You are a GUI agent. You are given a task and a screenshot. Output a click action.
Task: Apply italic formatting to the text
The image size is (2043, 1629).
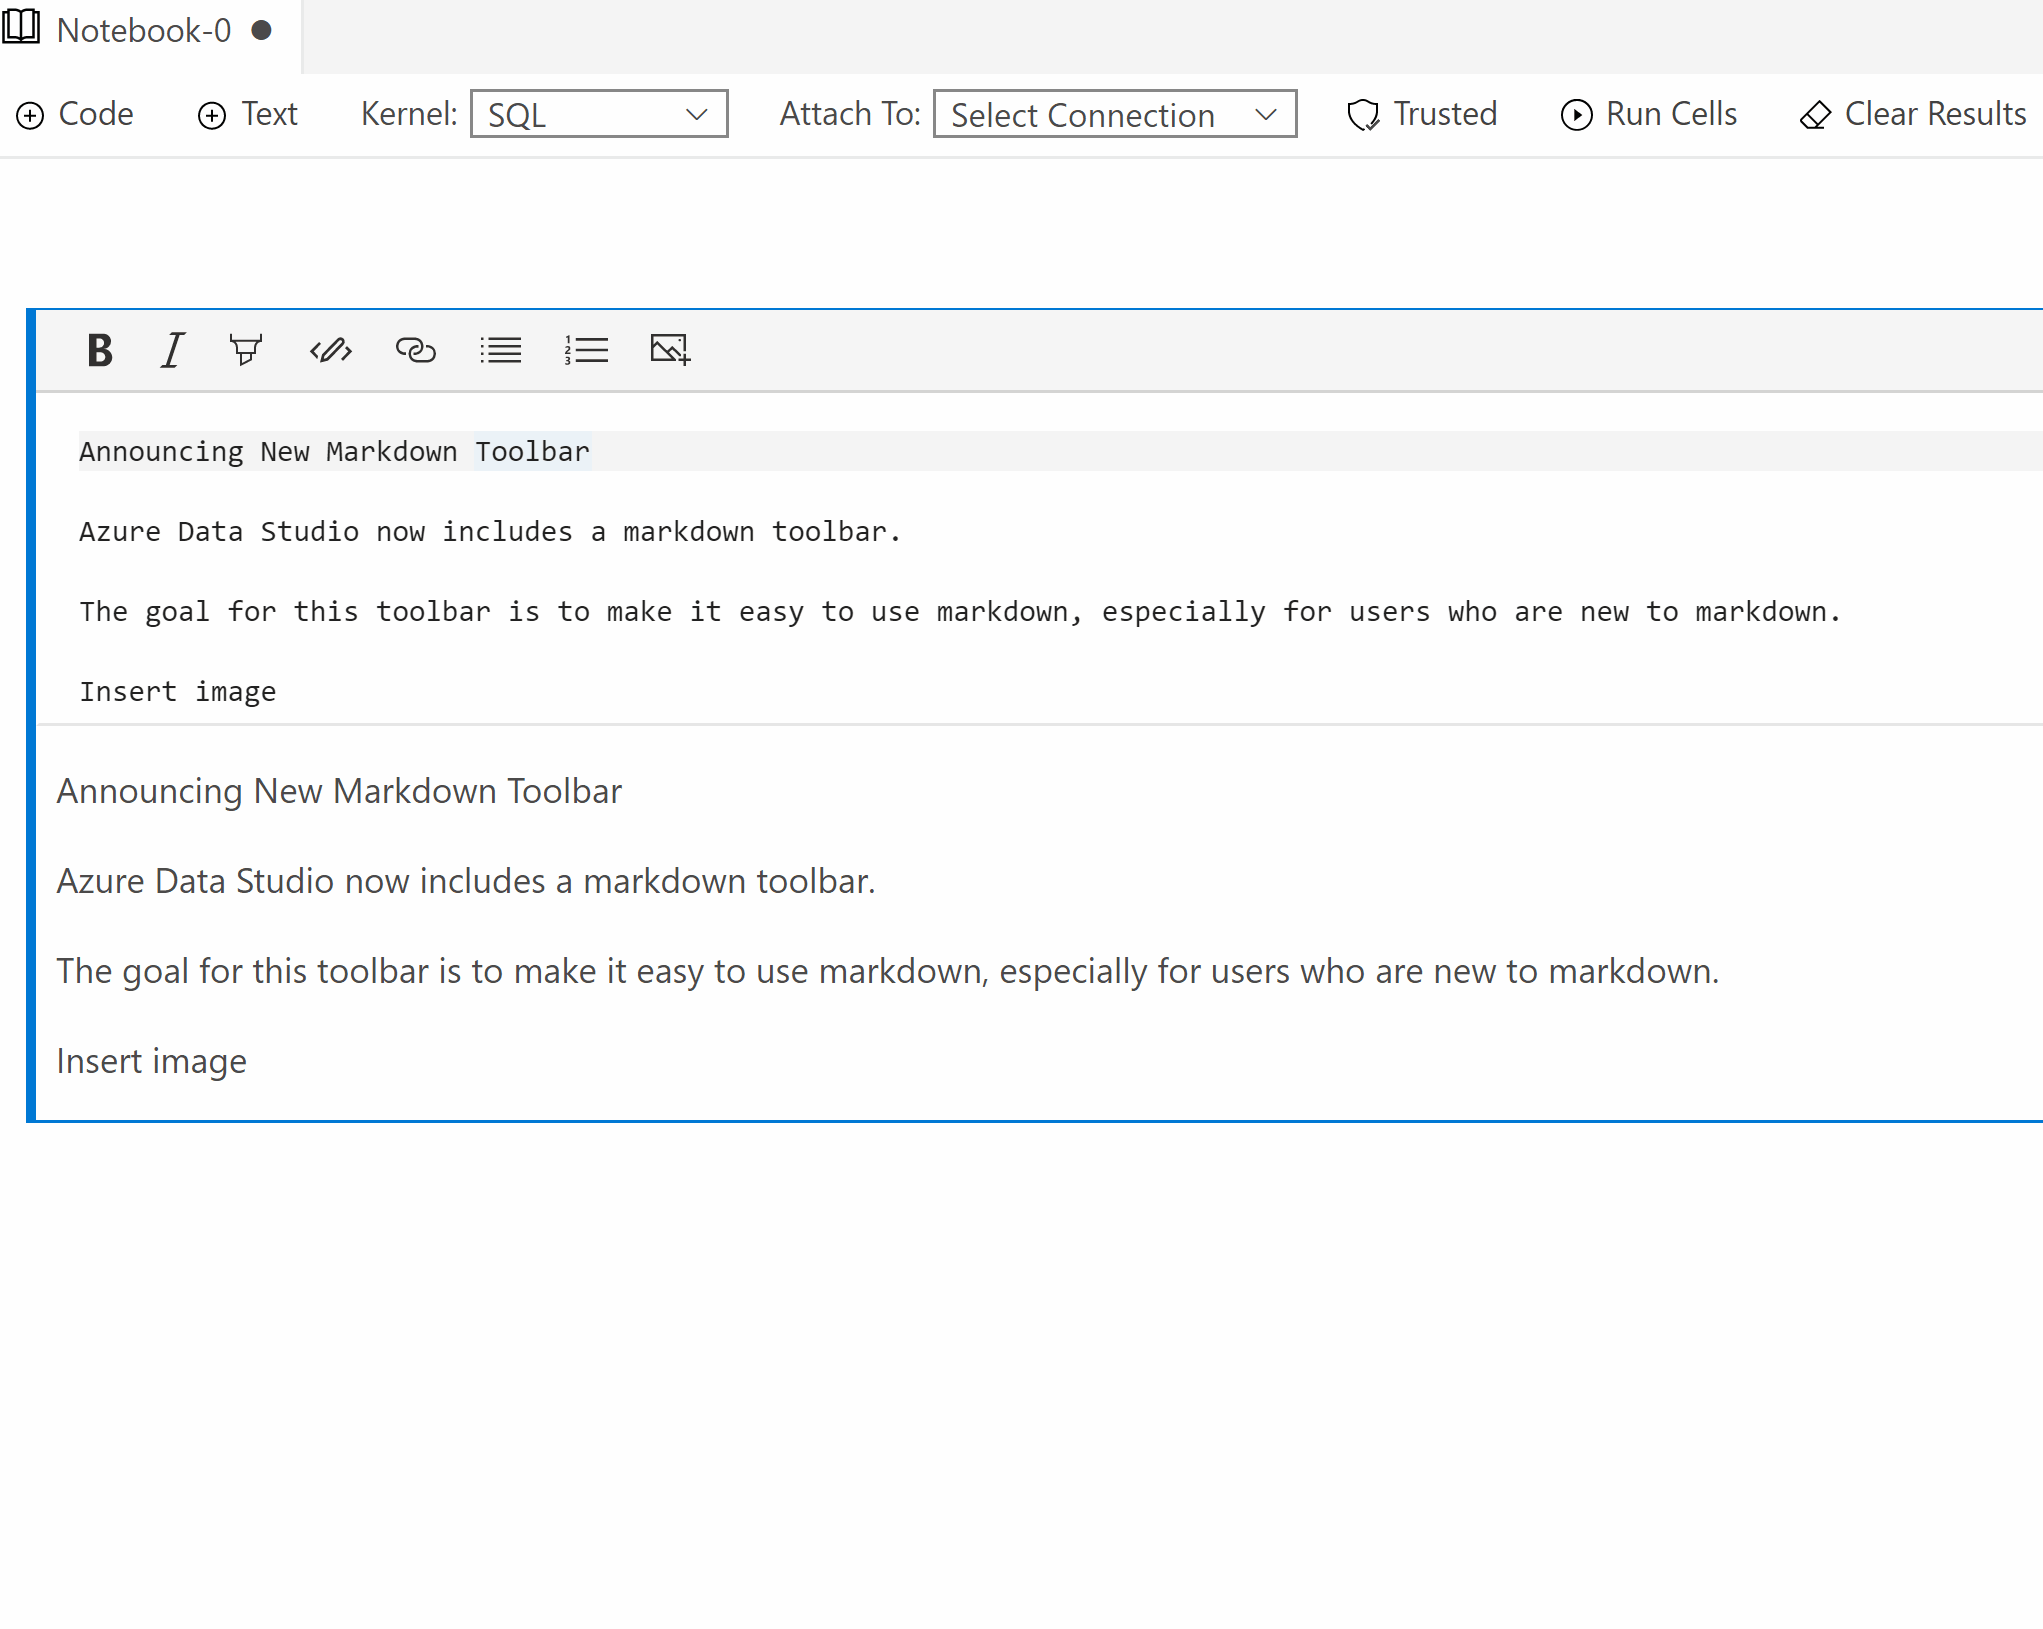(171, 350)
